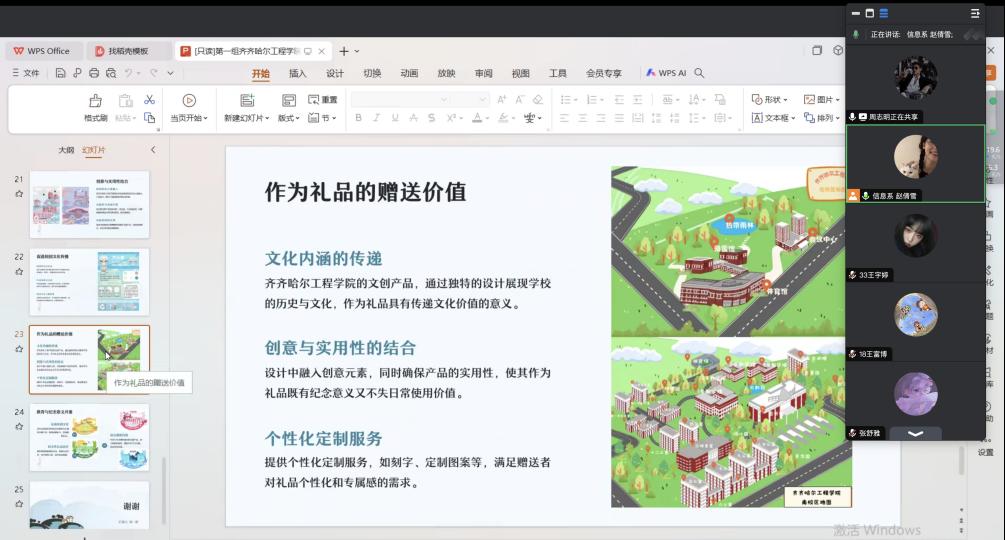The image size is (1005, 540).
Task: Toggle the star marker for slide 24
Action: click(19, 426)
